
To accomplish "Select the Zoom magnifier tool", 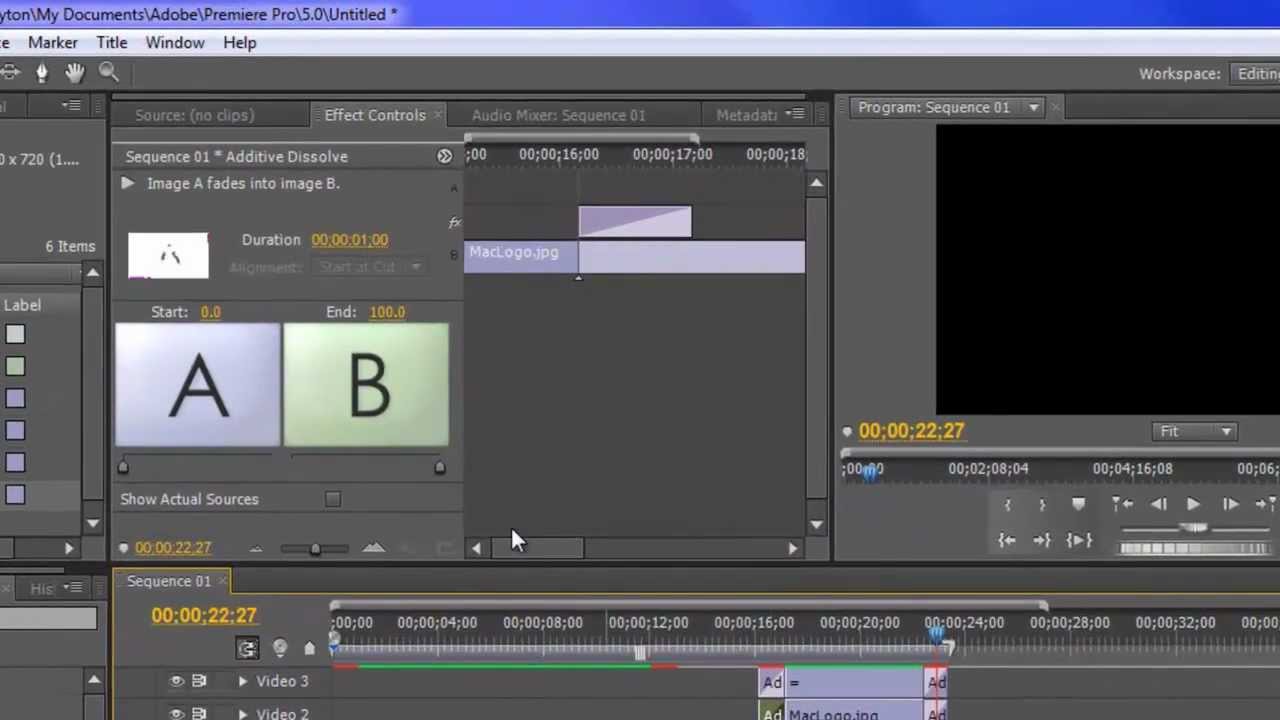I will coord(108,72).
